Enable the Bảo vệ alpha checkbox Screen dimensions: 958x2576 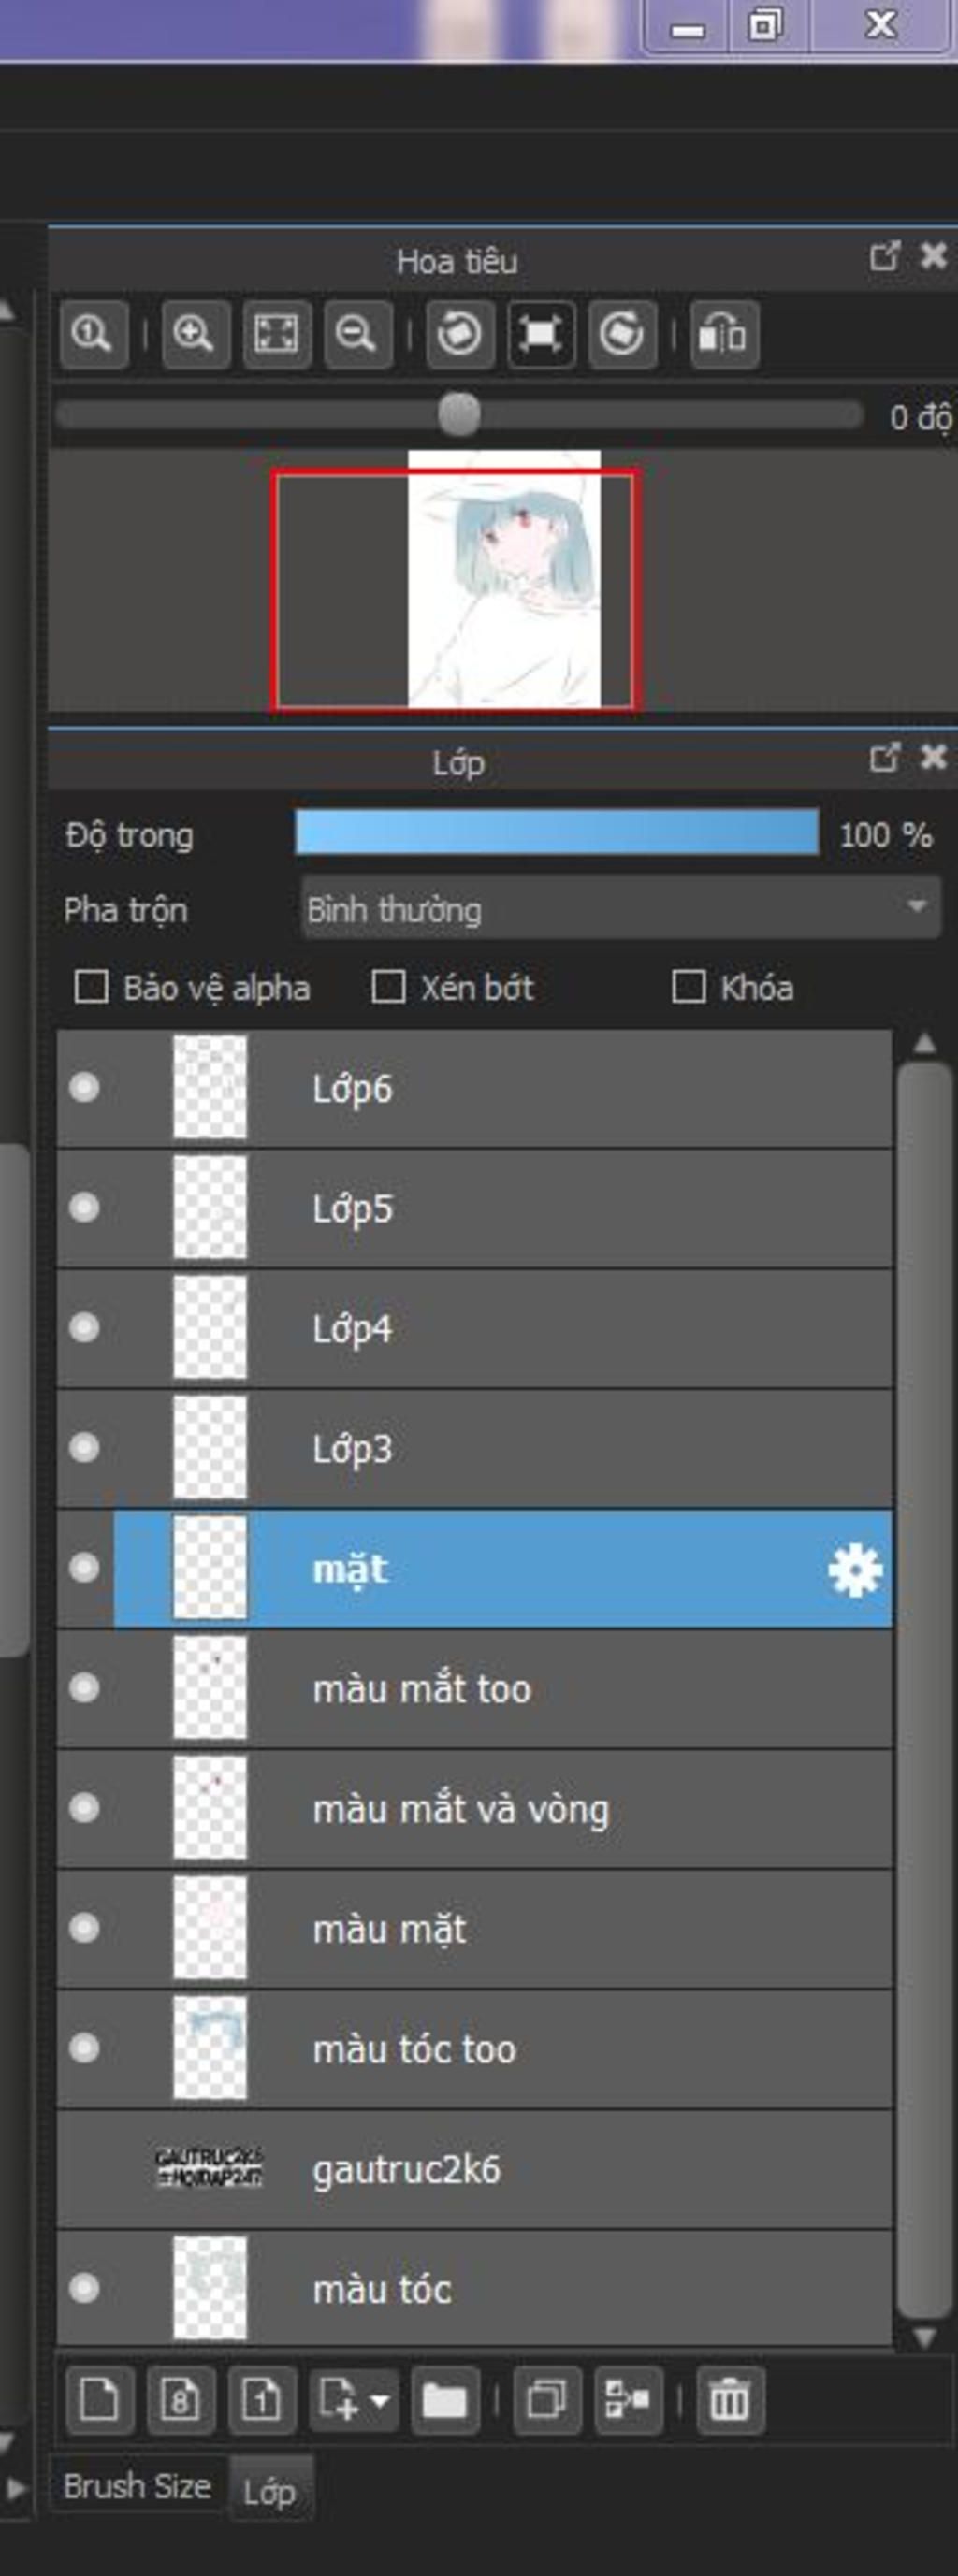coord(92,988)
